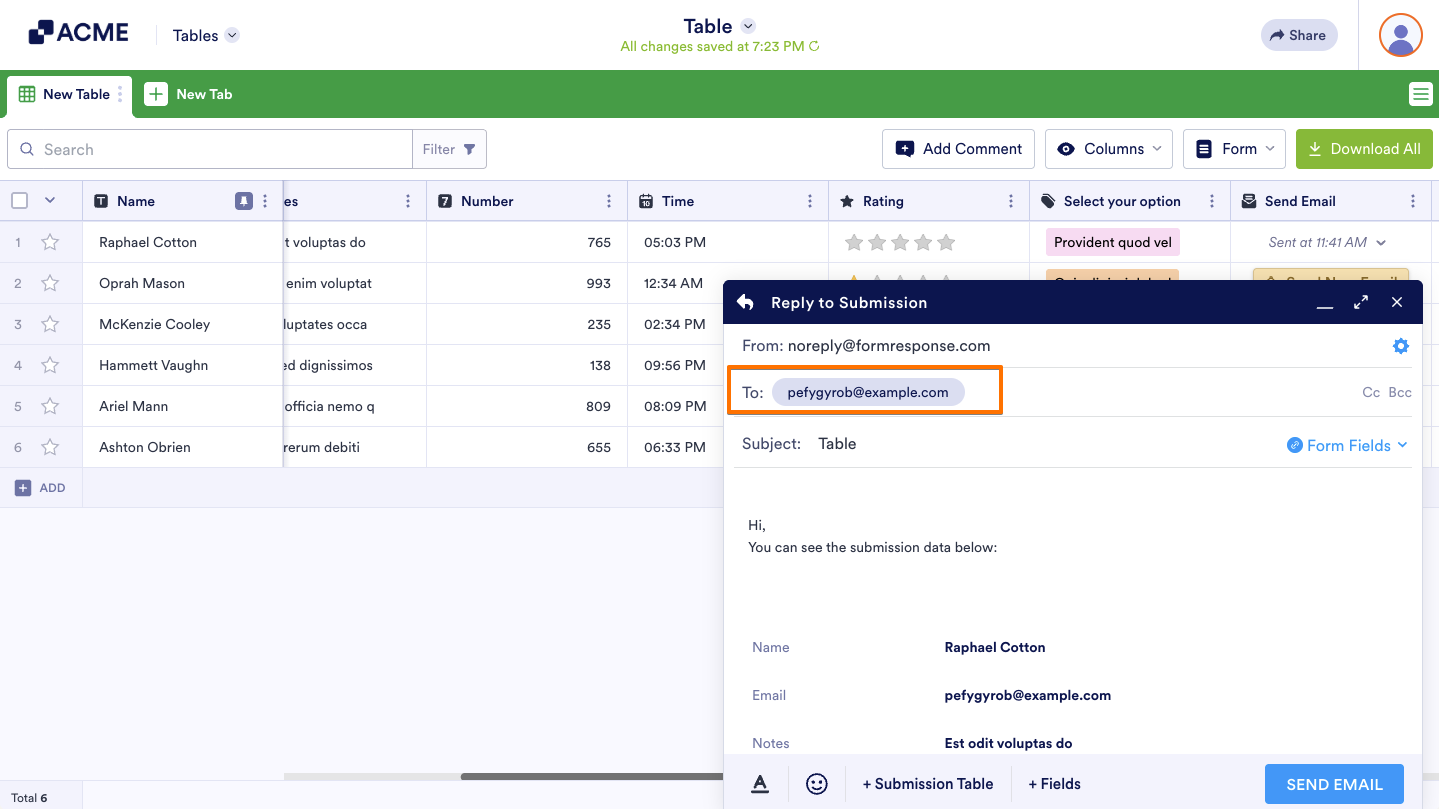
Task: Click the Rating column header
Action: click(x=929, y=201)
